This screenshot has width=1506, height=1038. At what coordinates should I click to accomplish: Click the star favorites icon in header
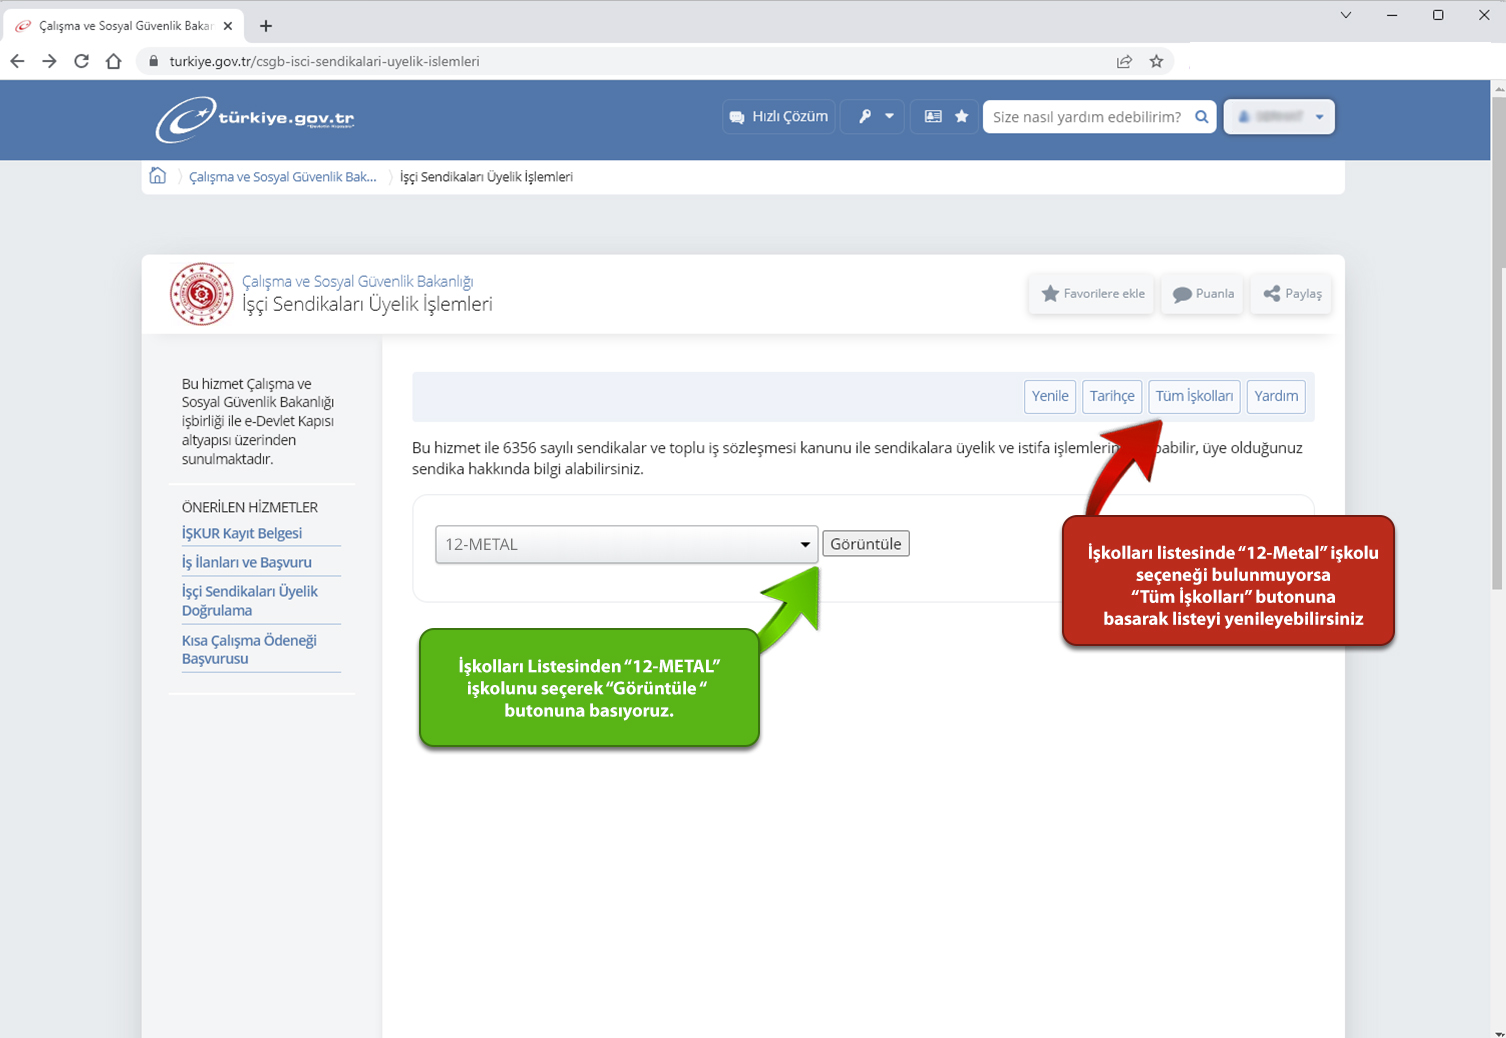coord(962,117)
